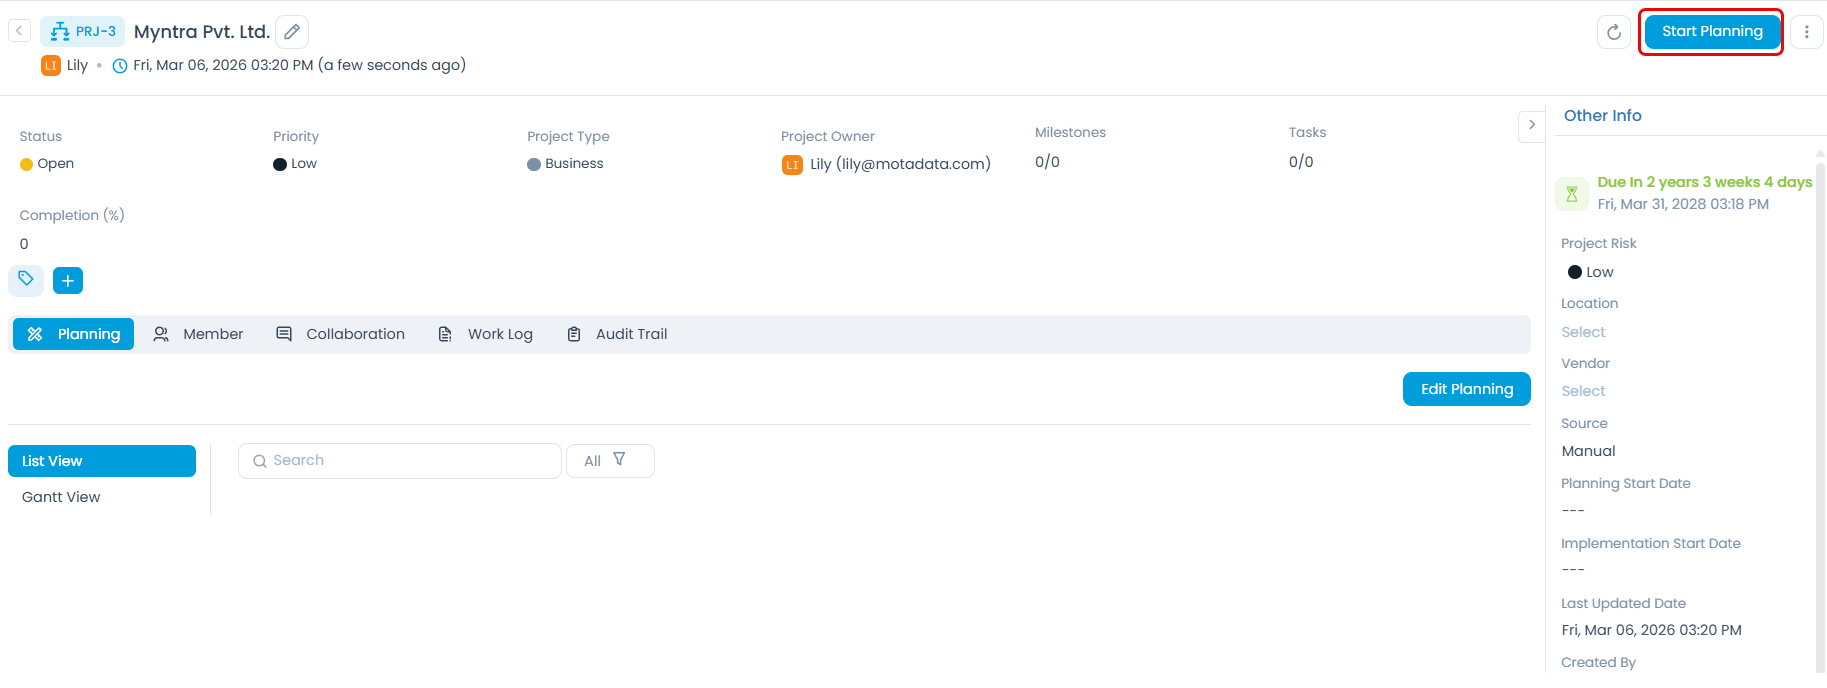Viewport: 1827px width, 688px height.
Task: Edit the project name with pencil icon
Action: 292,32
